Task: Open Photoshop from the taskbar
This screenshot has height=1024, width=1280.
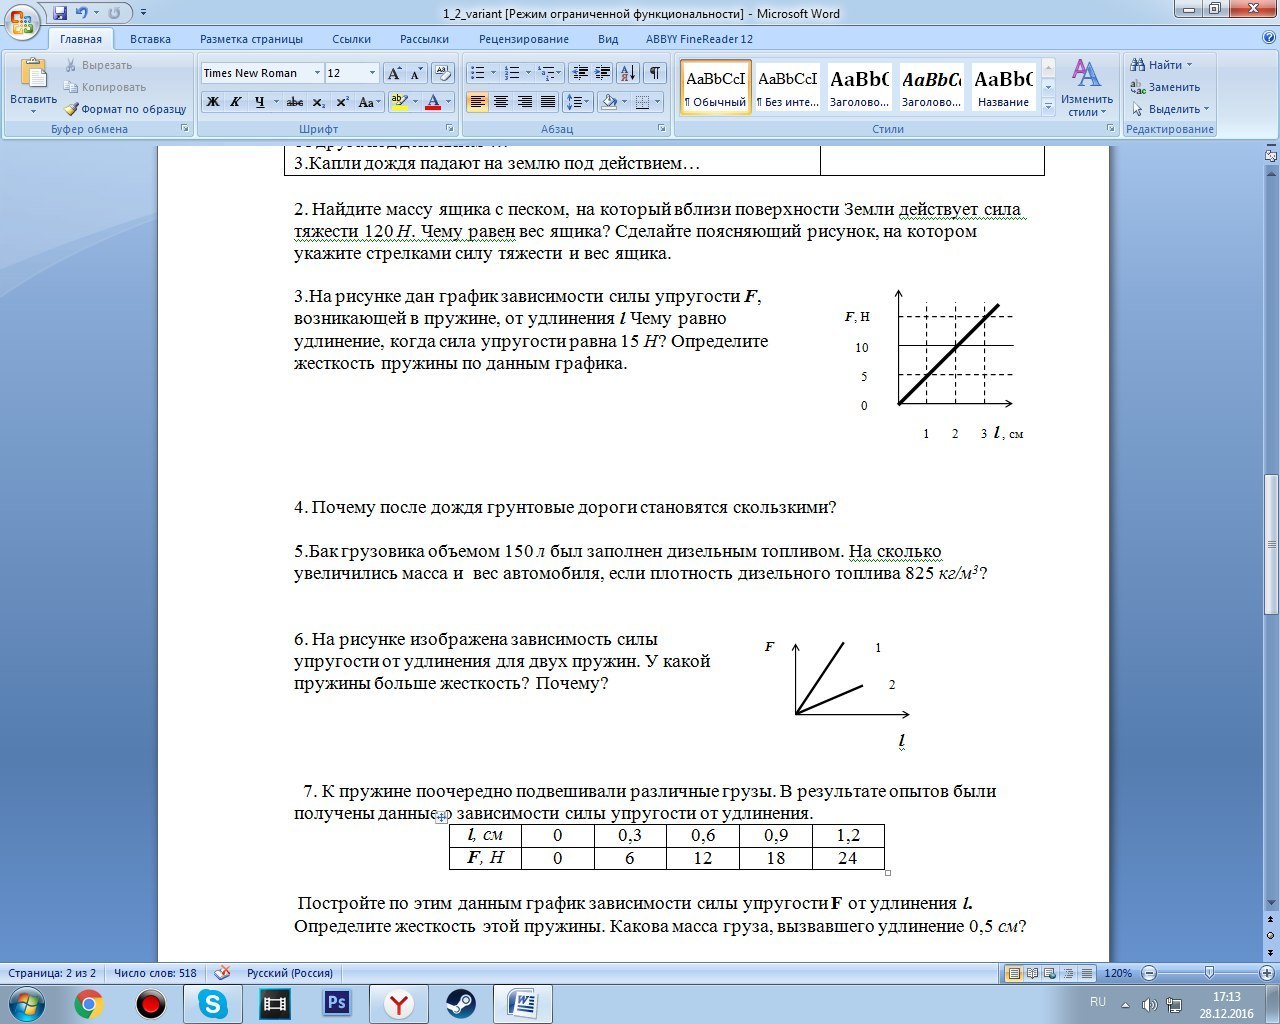Action: pos(337,1003)
